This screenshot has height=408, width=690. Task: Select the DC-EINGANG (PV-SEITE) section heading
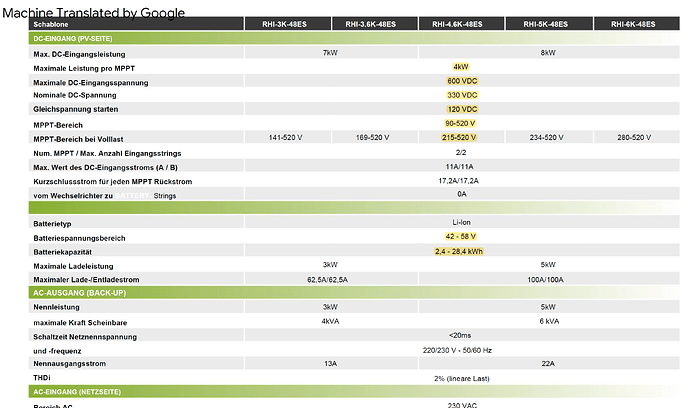click(x=73, y=38)
